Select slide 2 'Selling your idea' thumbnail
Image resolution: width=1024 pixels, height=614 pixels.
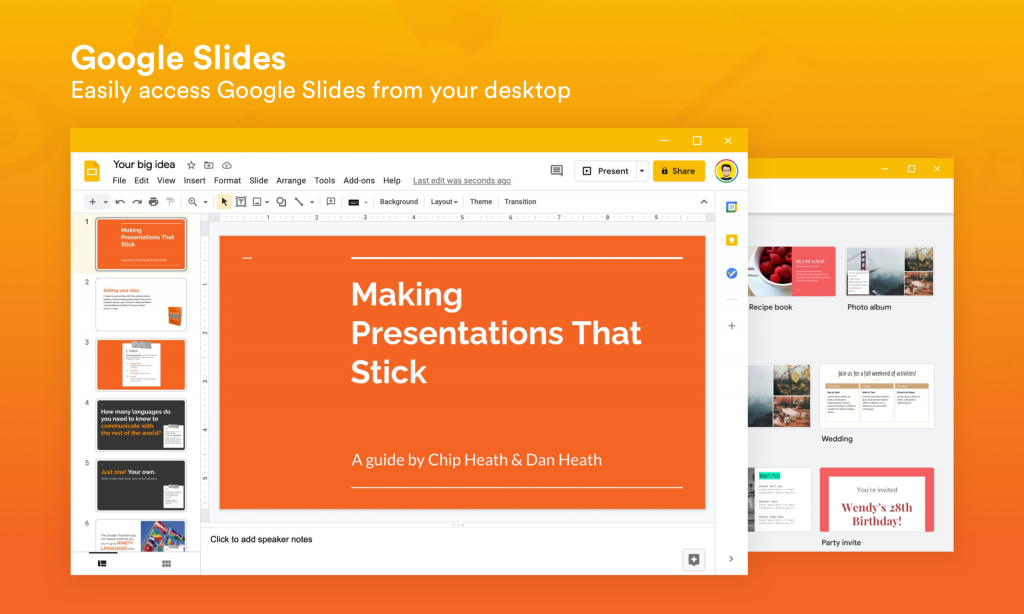141,304
